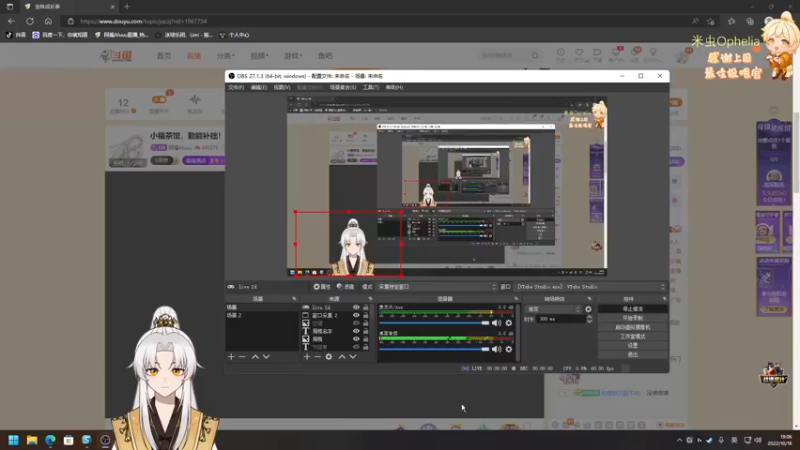Viewport: 800px width, 450px height.
Task: Open OBS 场景集合(S) menu
Action: pyautogui.click(x=343, y=87)
